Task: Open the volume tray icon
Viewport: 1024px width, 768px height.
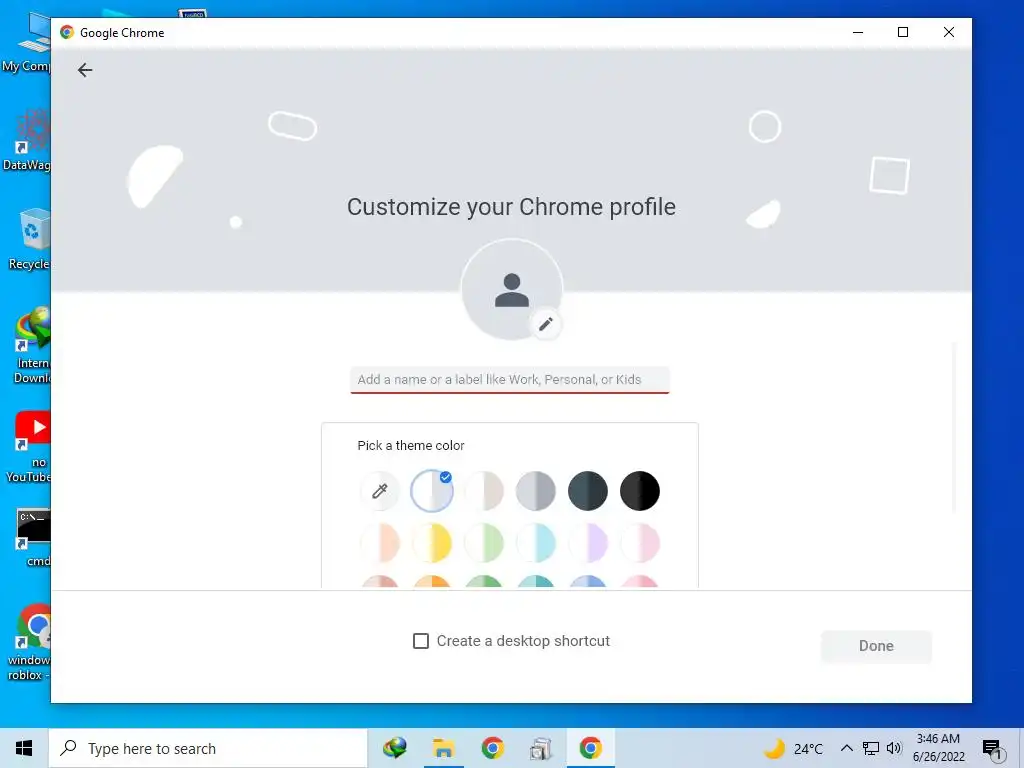Action: tap(894, 748)
